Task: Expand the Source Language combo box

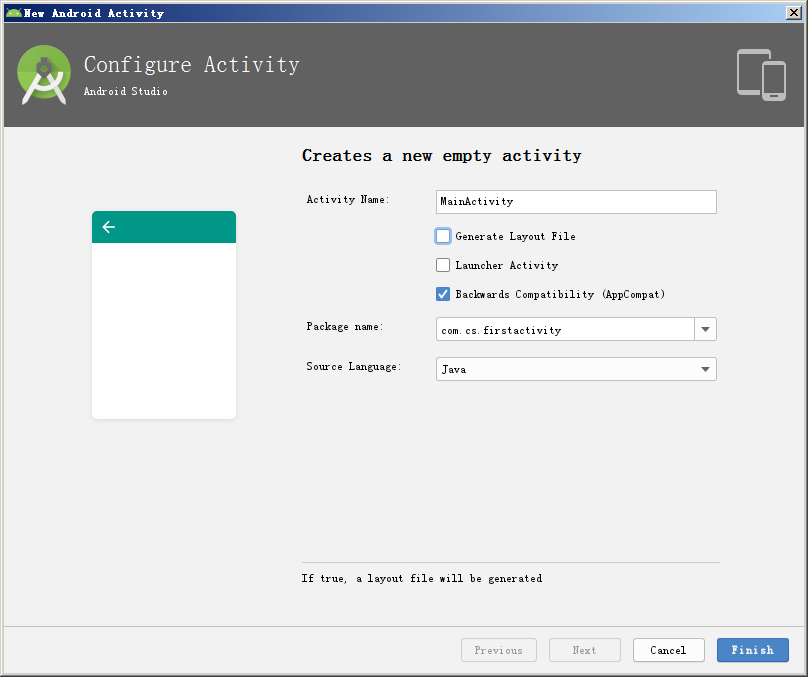Action: (x=576, y=369)
